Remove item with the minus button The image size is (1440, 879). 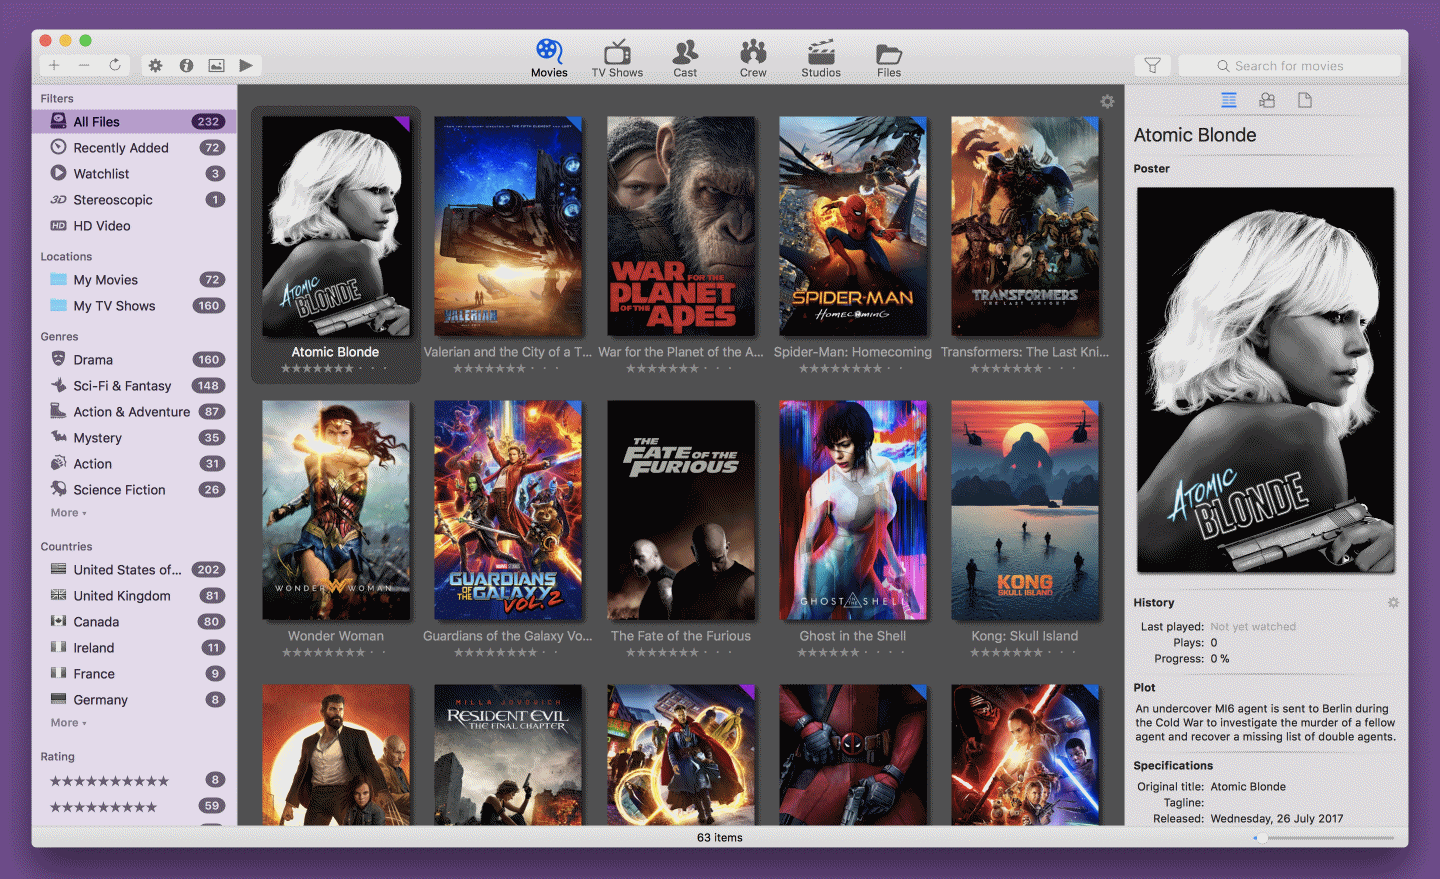click(84, 65)
